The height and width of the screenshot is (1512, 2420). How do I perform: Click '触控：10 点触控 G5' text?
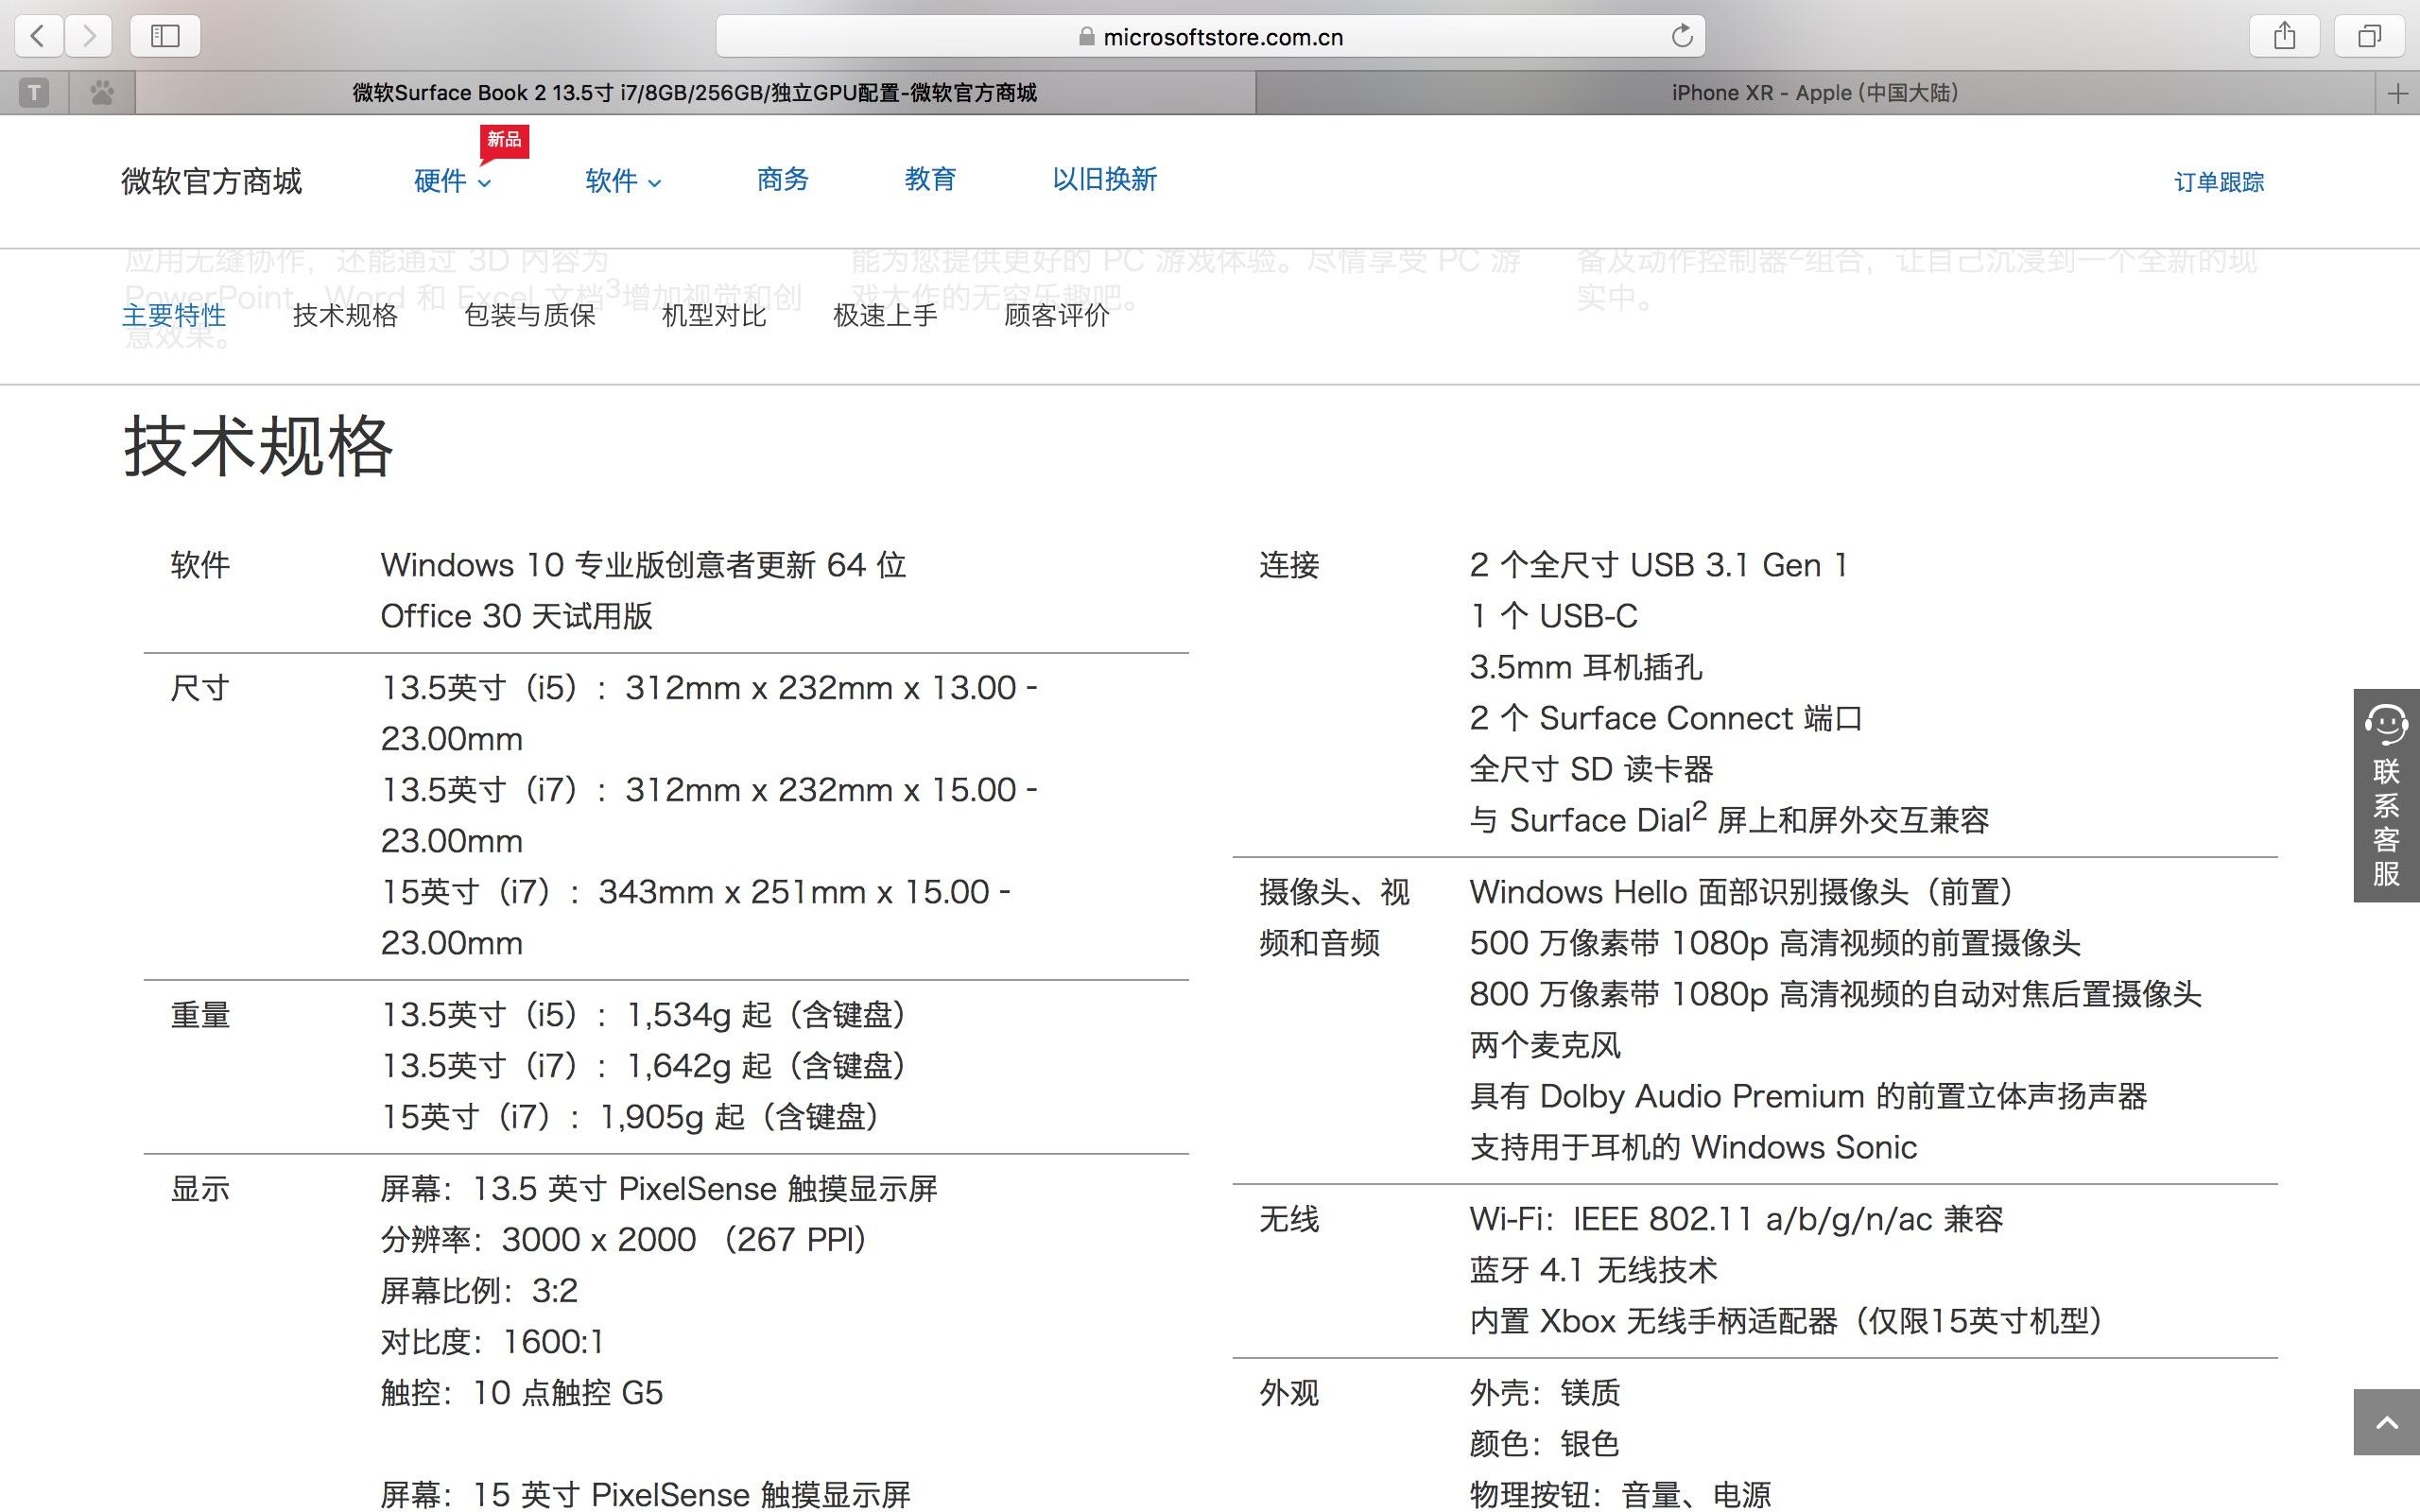(x=521, y=1394)
